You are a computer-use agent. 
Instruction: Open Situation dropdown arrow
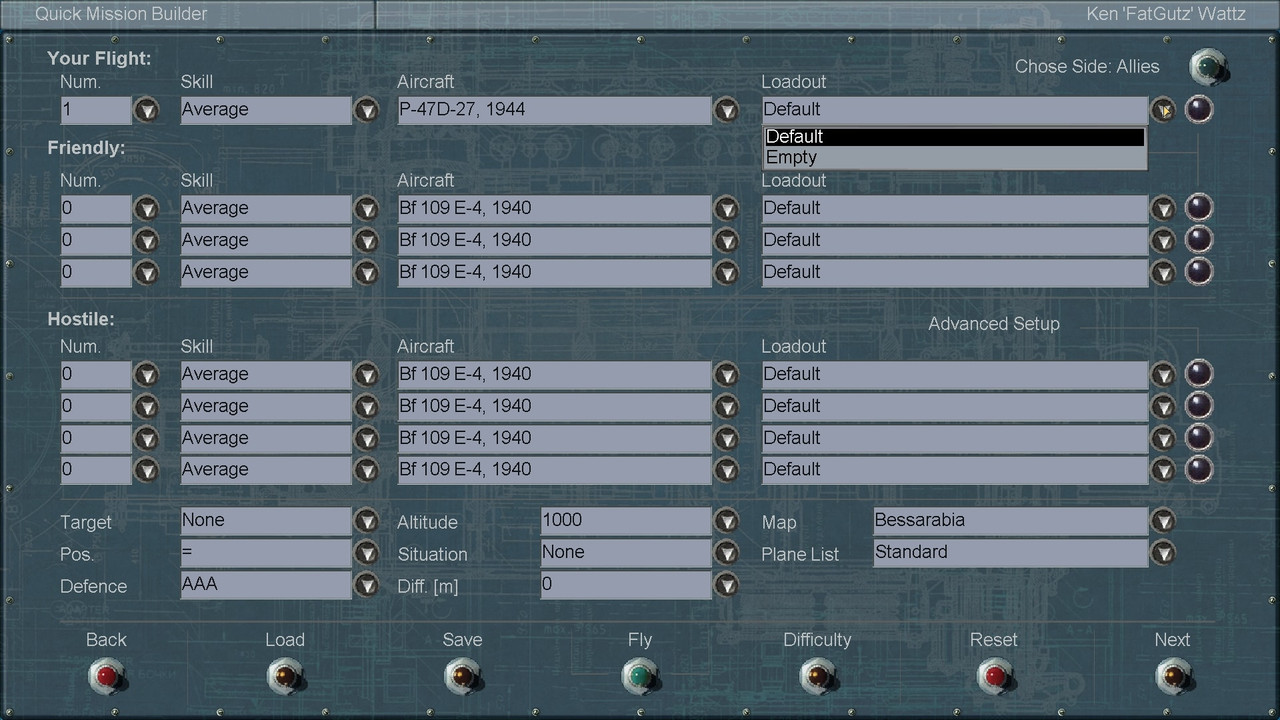726,553
